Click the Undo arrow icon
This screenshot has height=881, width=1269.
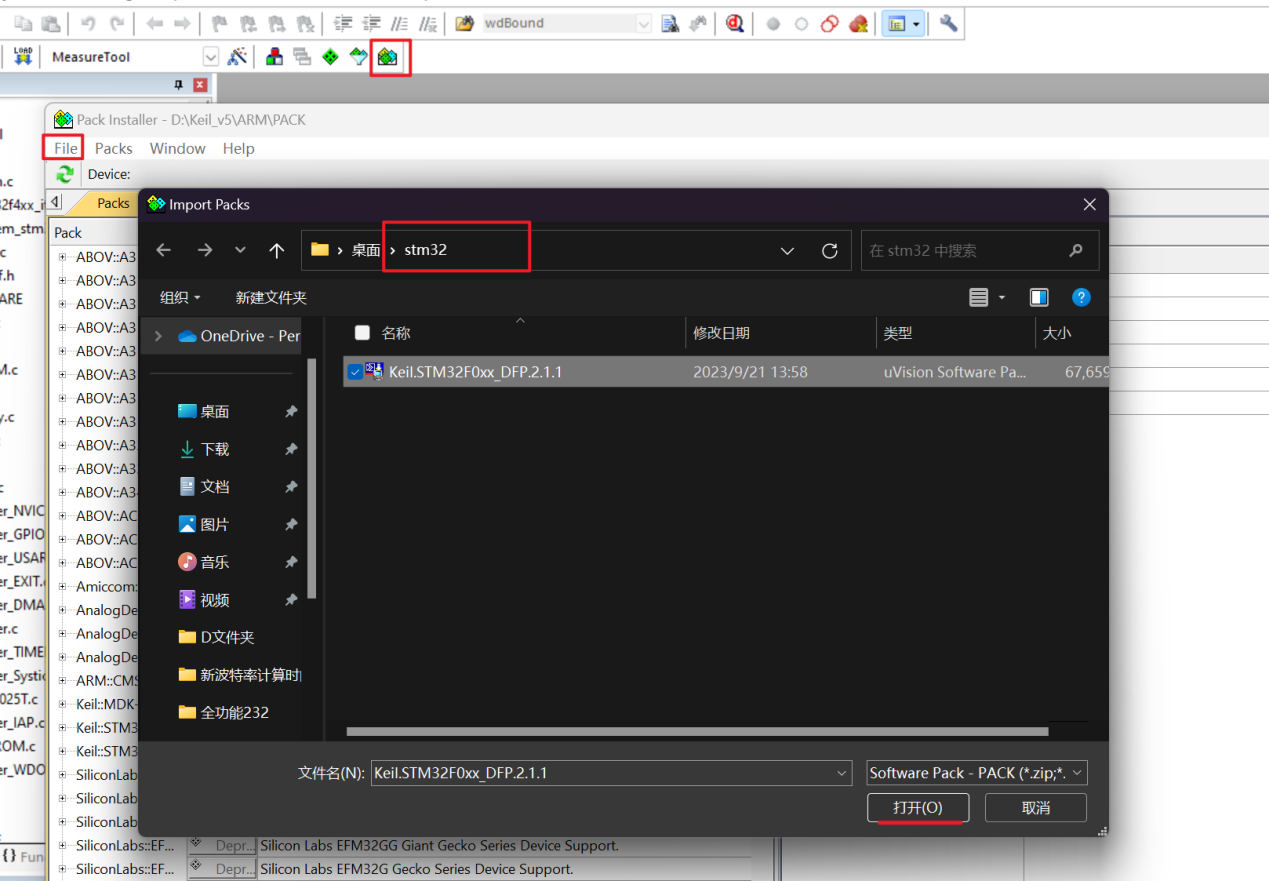(x=88, y=23)
